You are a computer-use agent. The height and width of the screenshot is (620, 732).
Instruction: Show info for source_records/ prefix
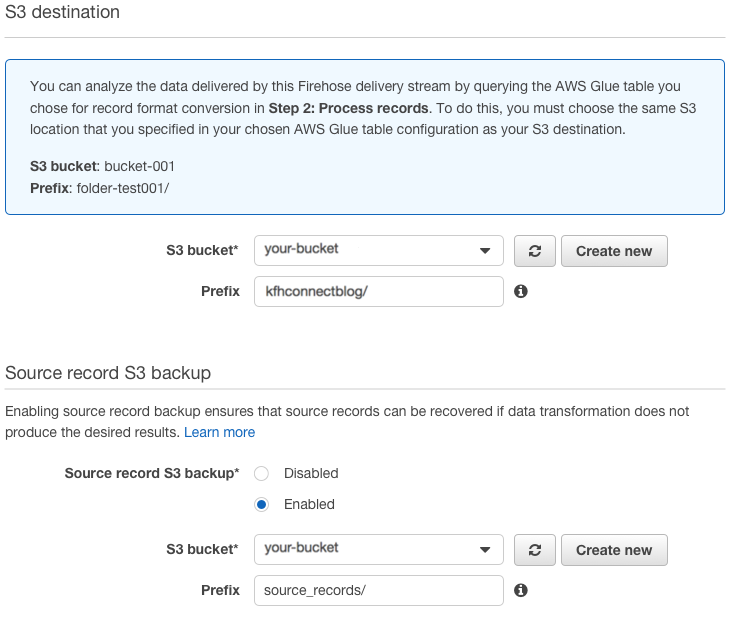click(520, 591)
